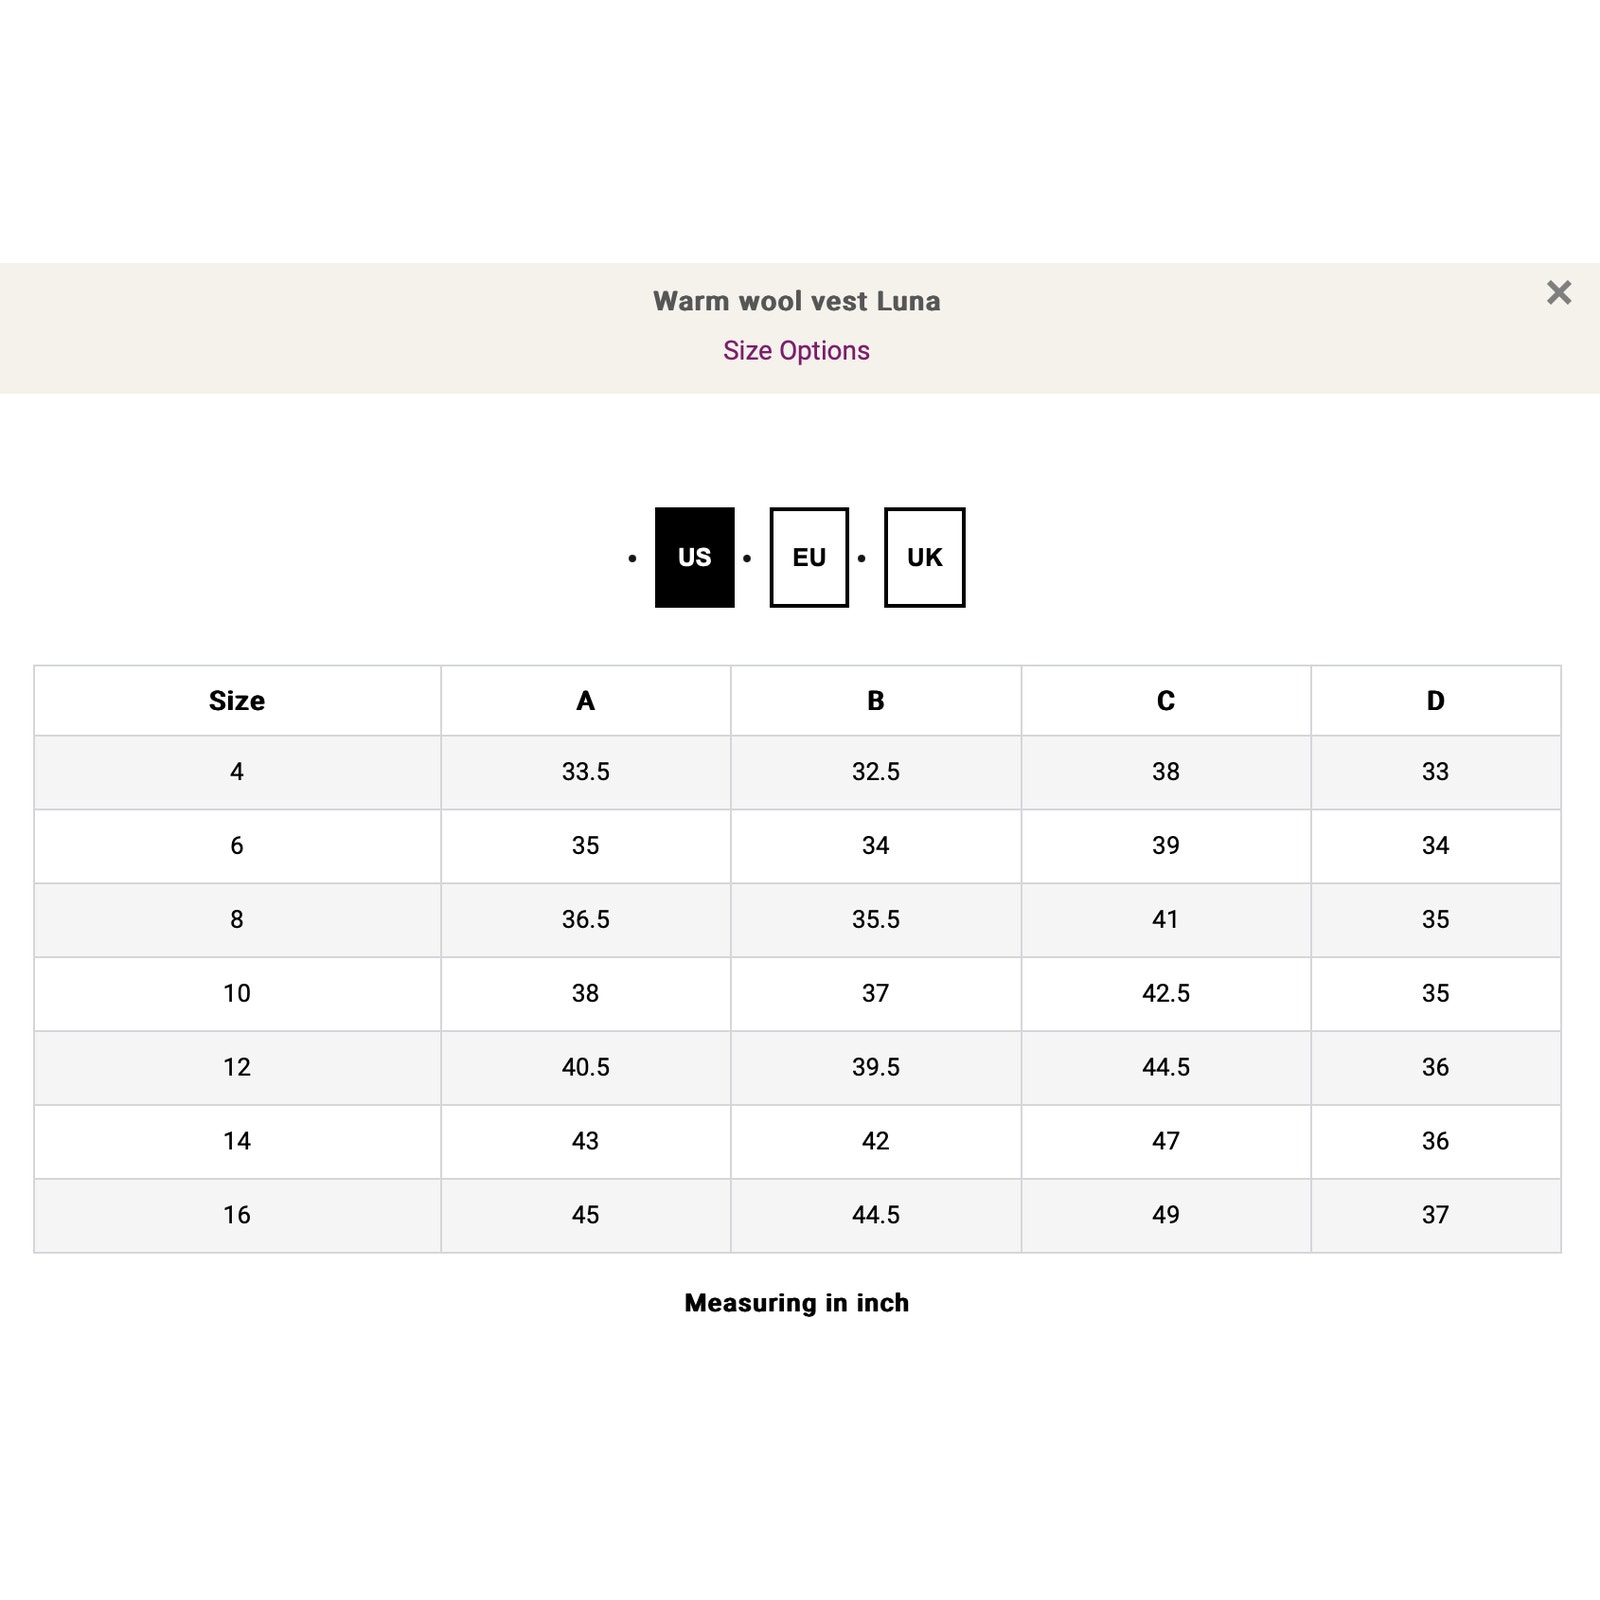Click the Warm wool vest Luna title

point(796,301)
